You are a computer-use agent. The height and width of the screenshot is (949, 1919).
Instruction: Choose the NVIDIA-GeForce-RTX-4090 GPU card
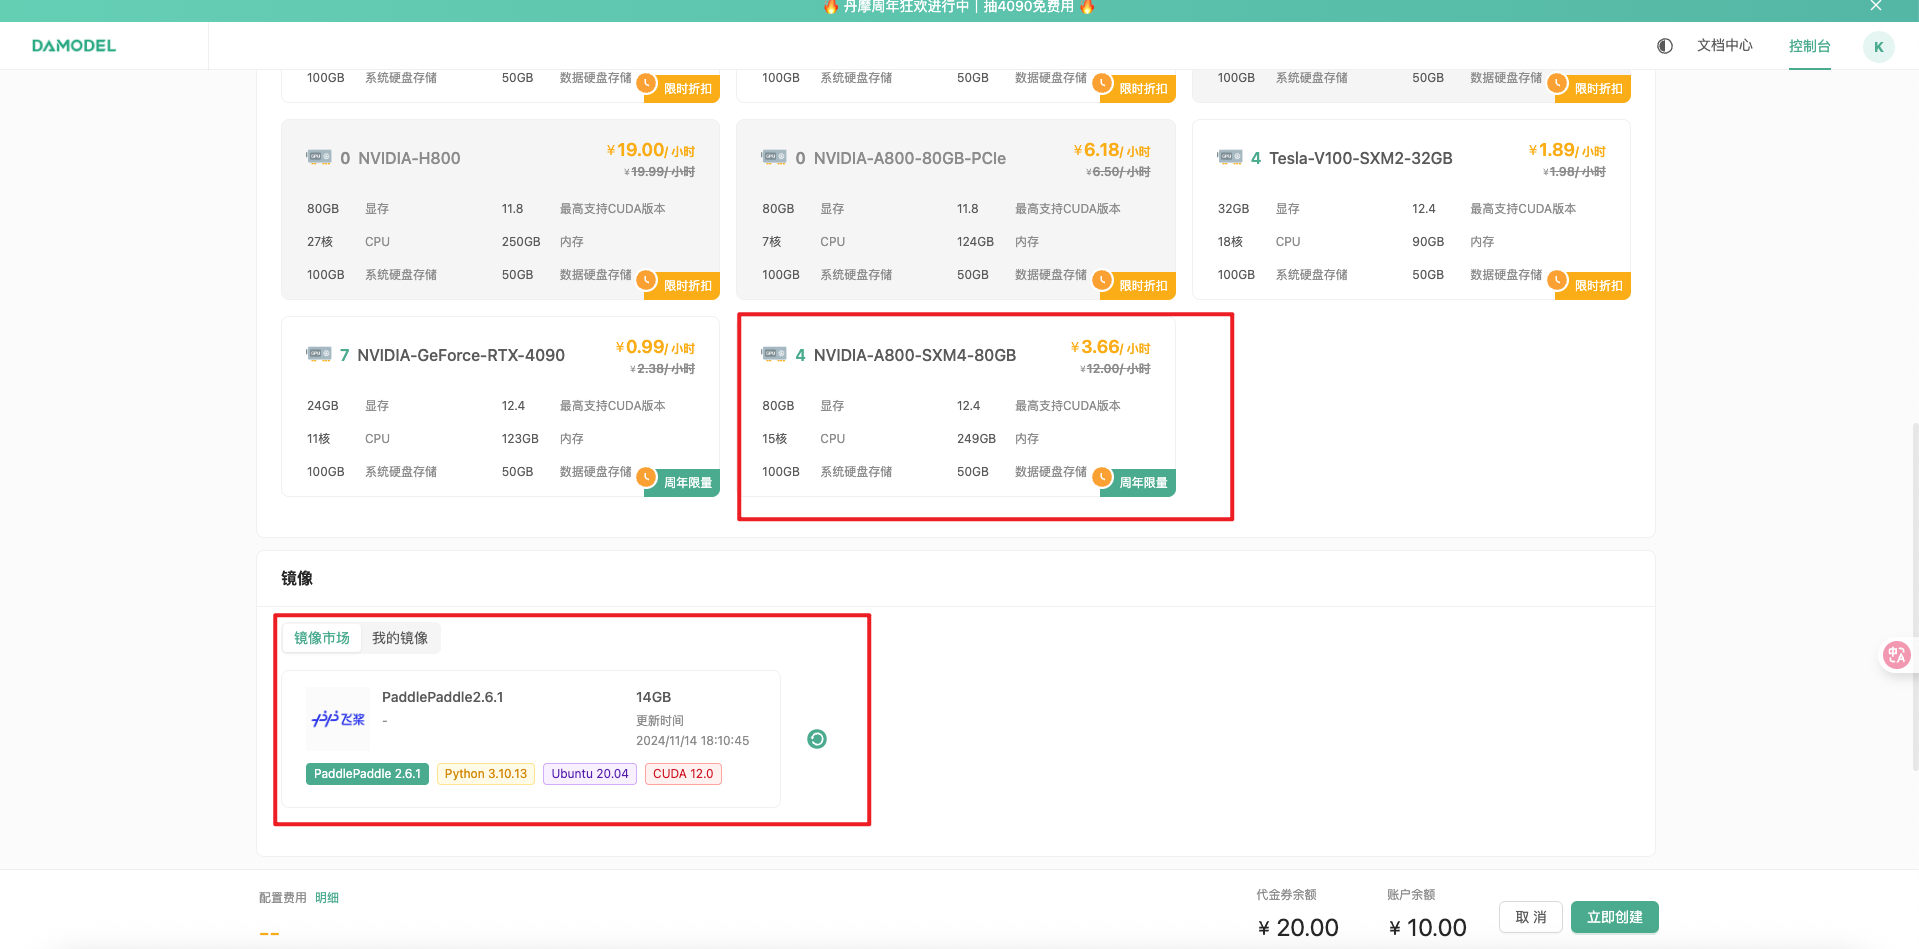click(x=500, y=407)
